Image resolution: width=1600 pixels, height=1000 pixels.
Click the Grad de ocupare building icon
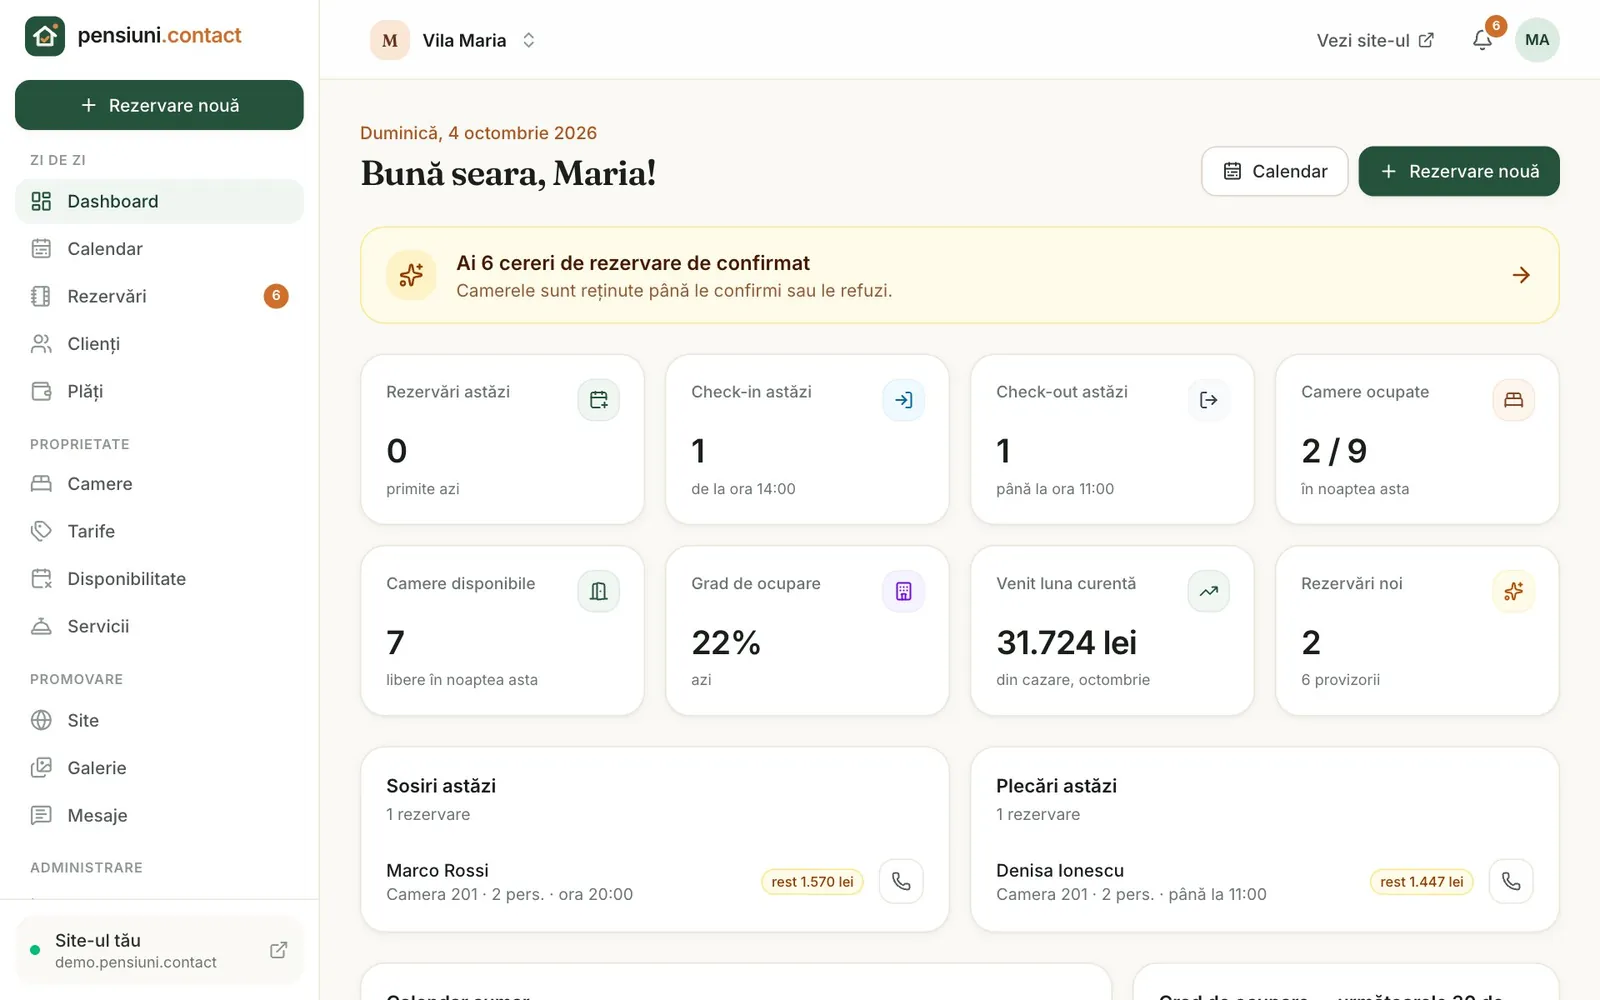pyautogui.click(x=904, y=591)
